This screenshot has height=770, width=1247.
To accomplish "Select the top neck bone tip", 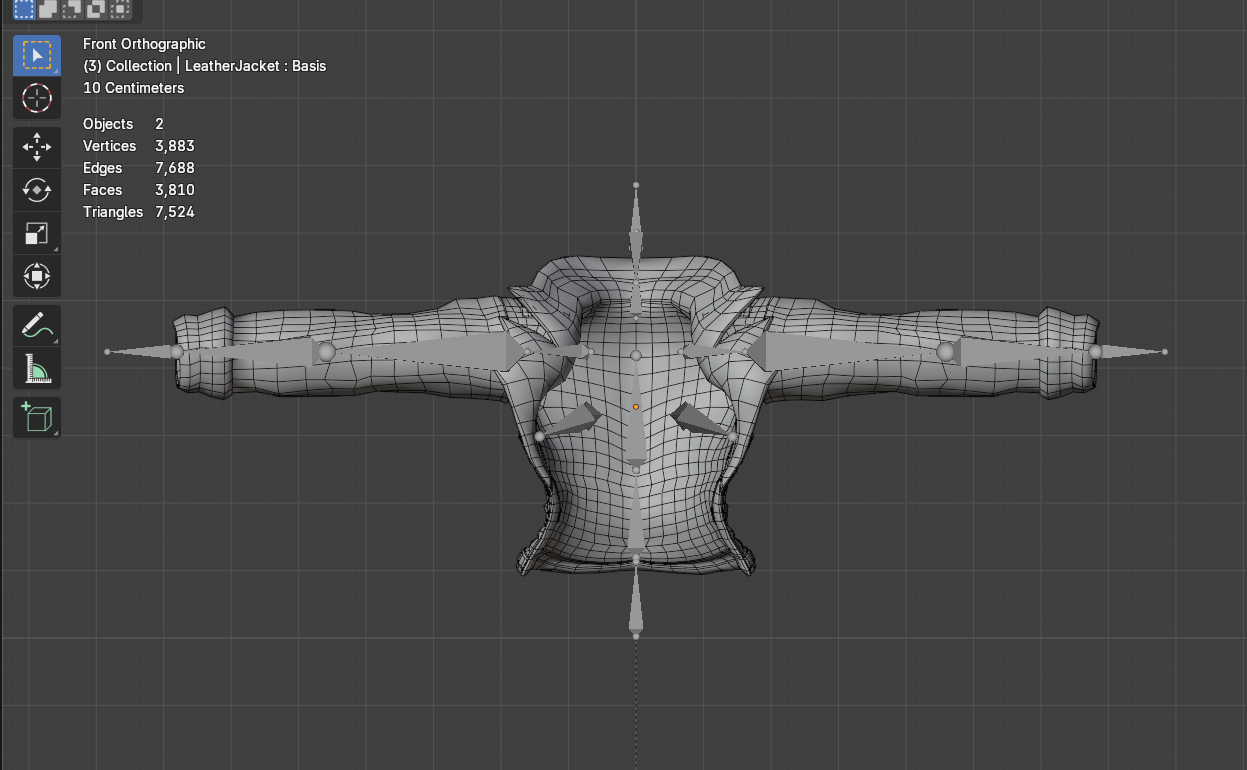I will coord(636,185).
